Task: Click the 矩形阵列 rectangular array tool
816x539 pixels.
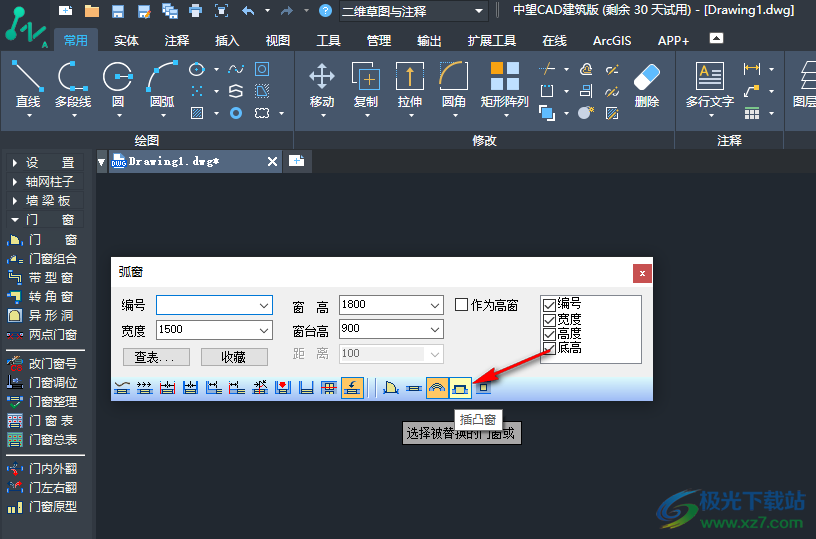Action: pos(504,86)
